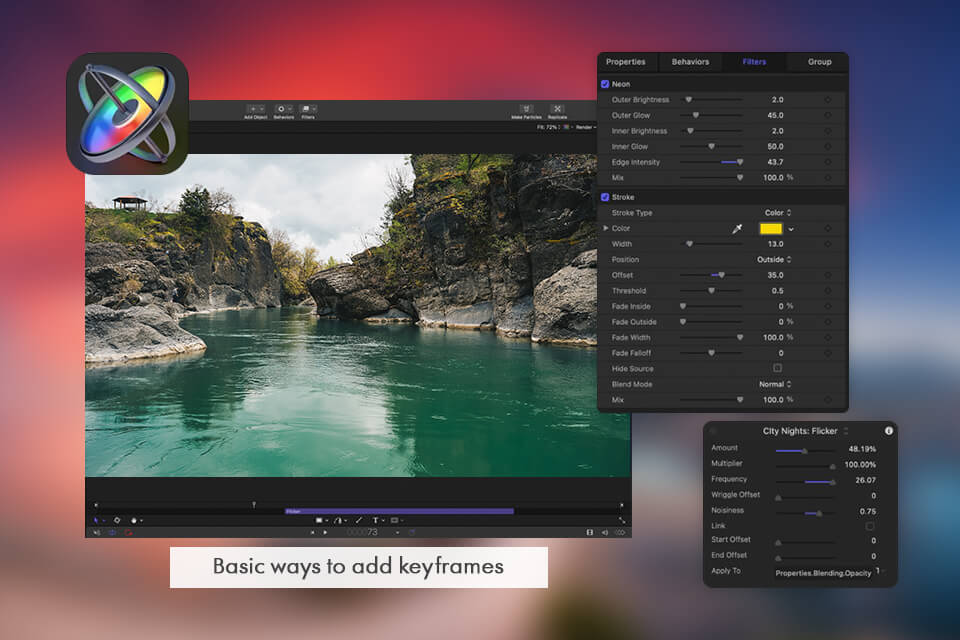960x640 pixels.
Task: Go to project start button
Action: [312, 533]
